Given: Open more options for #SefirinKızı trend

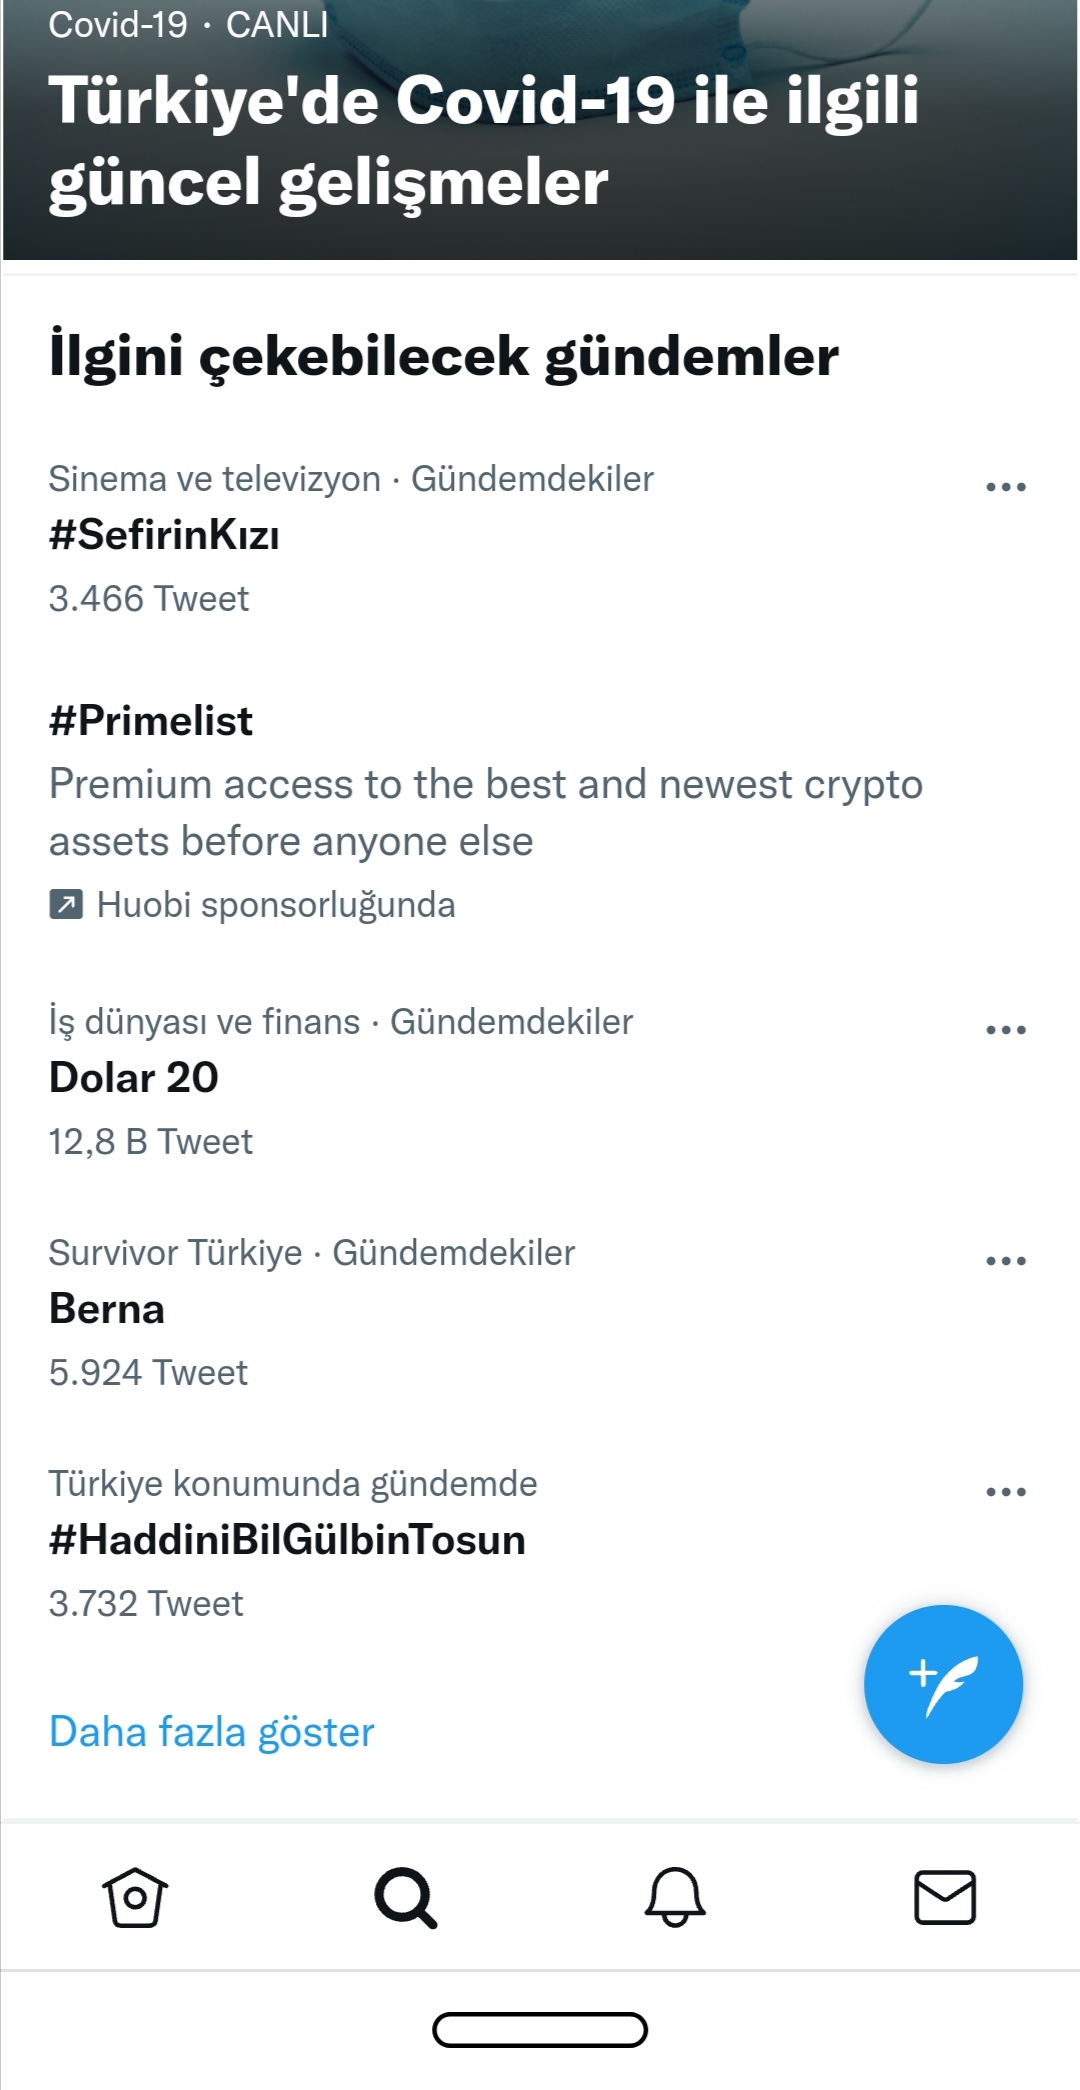Looking at the screenshot, I should (1006, 487).
